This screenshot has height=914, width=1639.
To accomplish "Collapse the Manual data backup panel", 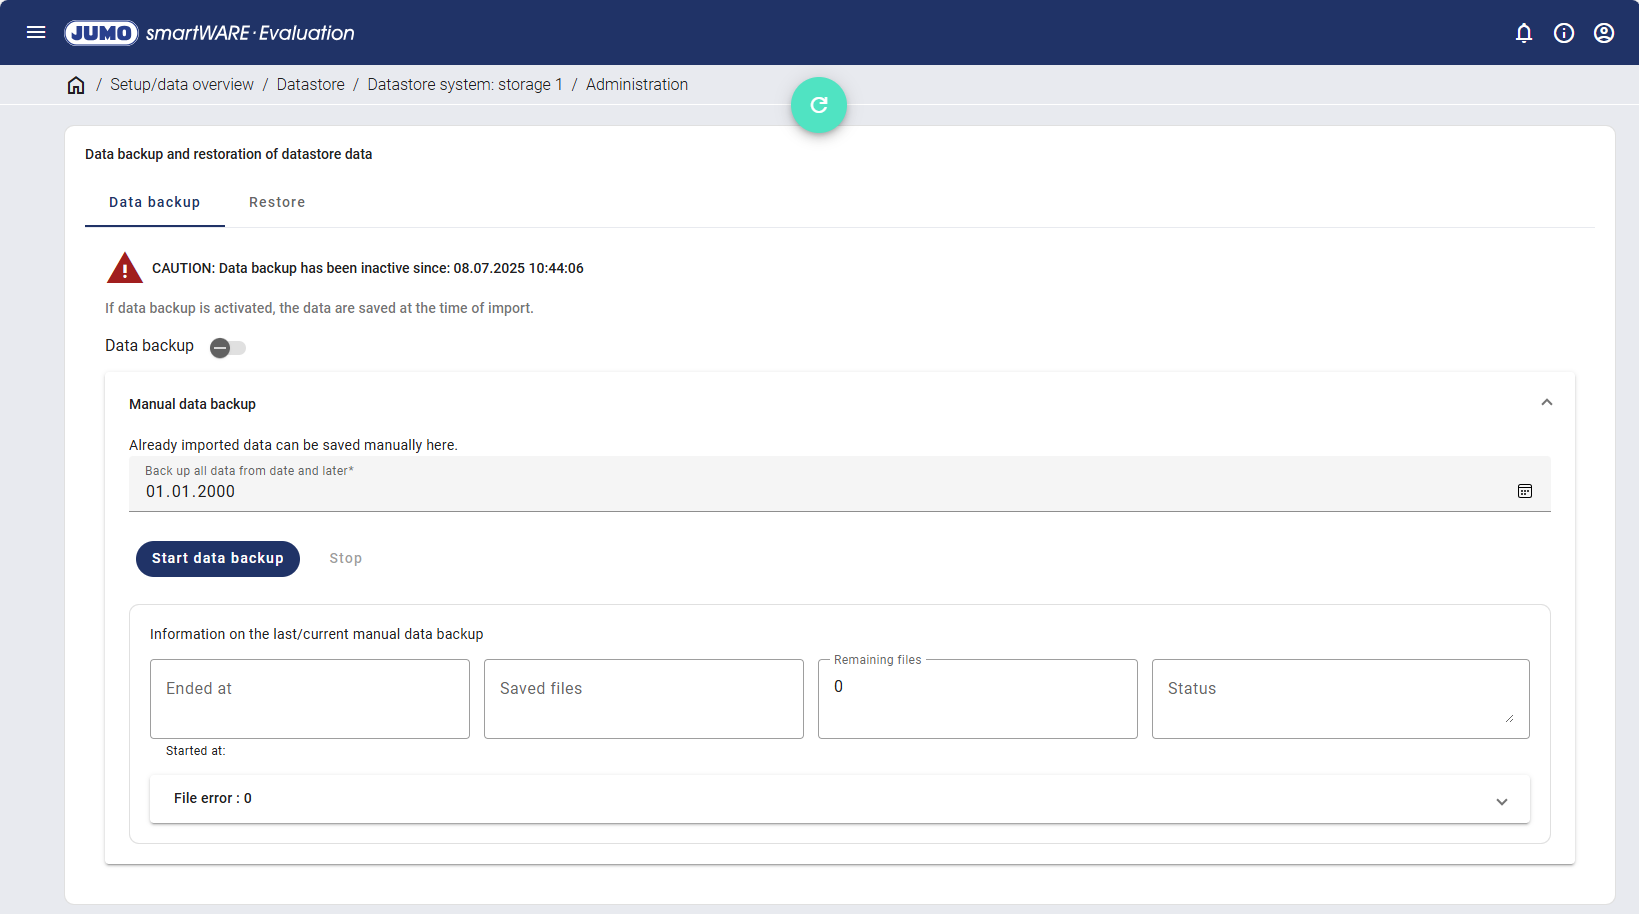I will (x=1546, y=403).
